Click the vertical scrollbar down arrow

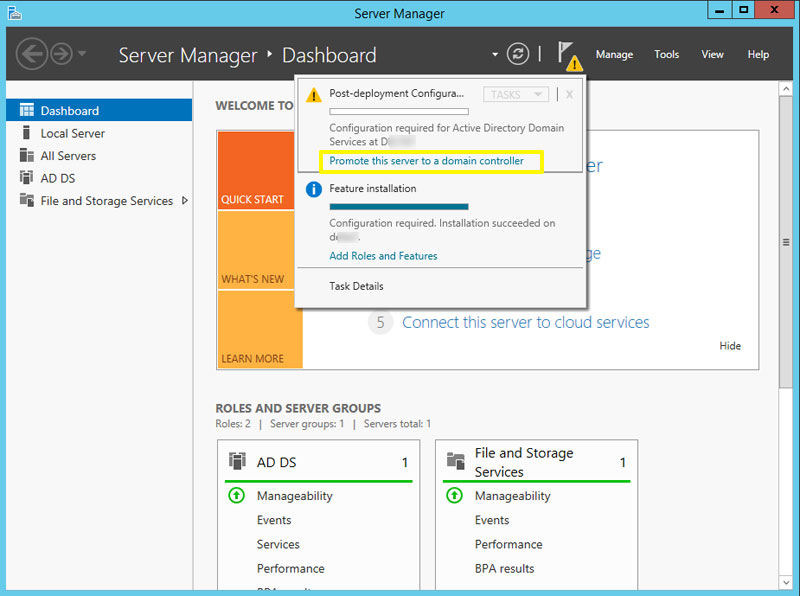tap(786, 582)
